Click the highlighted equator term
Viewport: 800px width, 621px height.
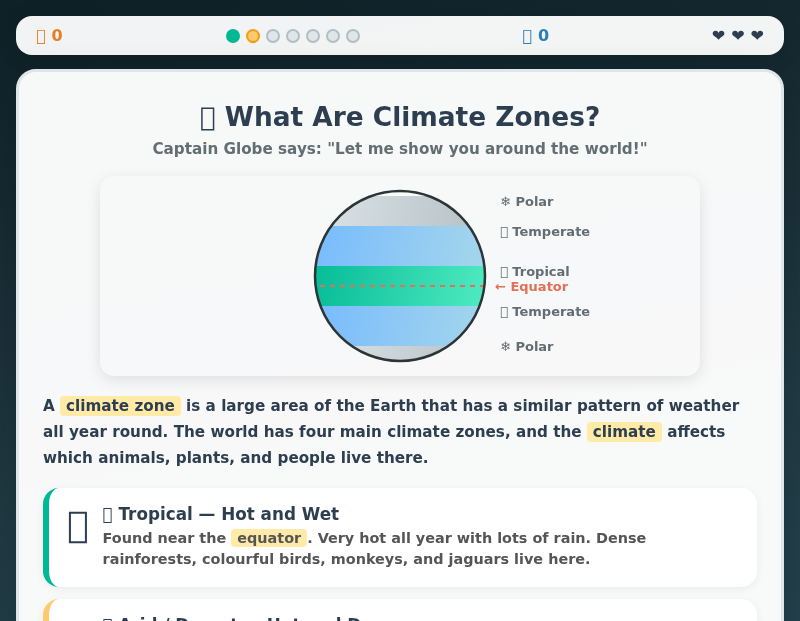(x=268, y=538)
